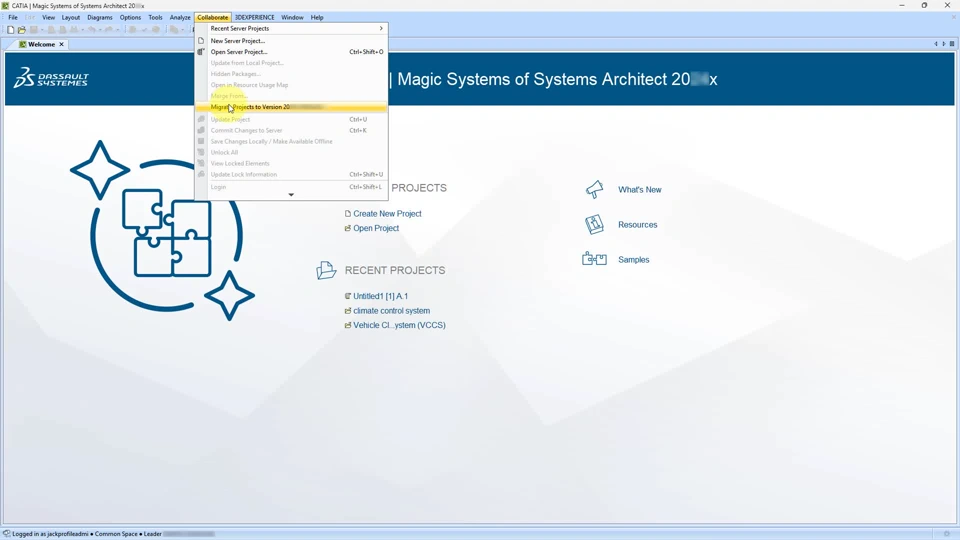Click the Update Project menu icon
The image size is (960, 540).
201,119
